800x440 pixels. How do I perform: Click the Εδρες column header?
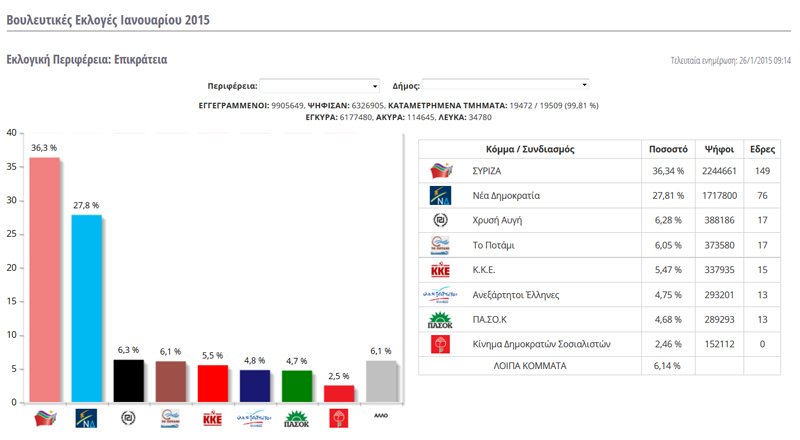762,149
